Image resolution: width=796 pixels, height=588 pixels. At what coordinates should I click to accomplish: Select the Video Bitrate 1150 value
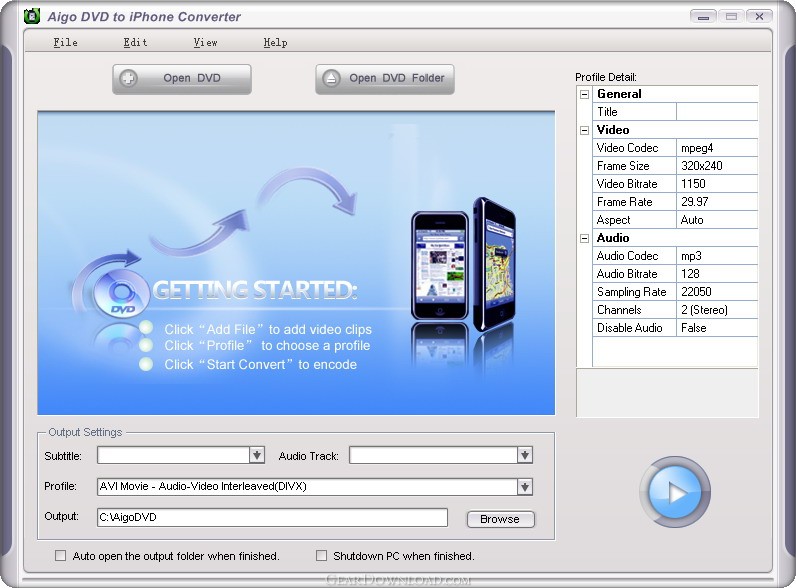(717, 184)
